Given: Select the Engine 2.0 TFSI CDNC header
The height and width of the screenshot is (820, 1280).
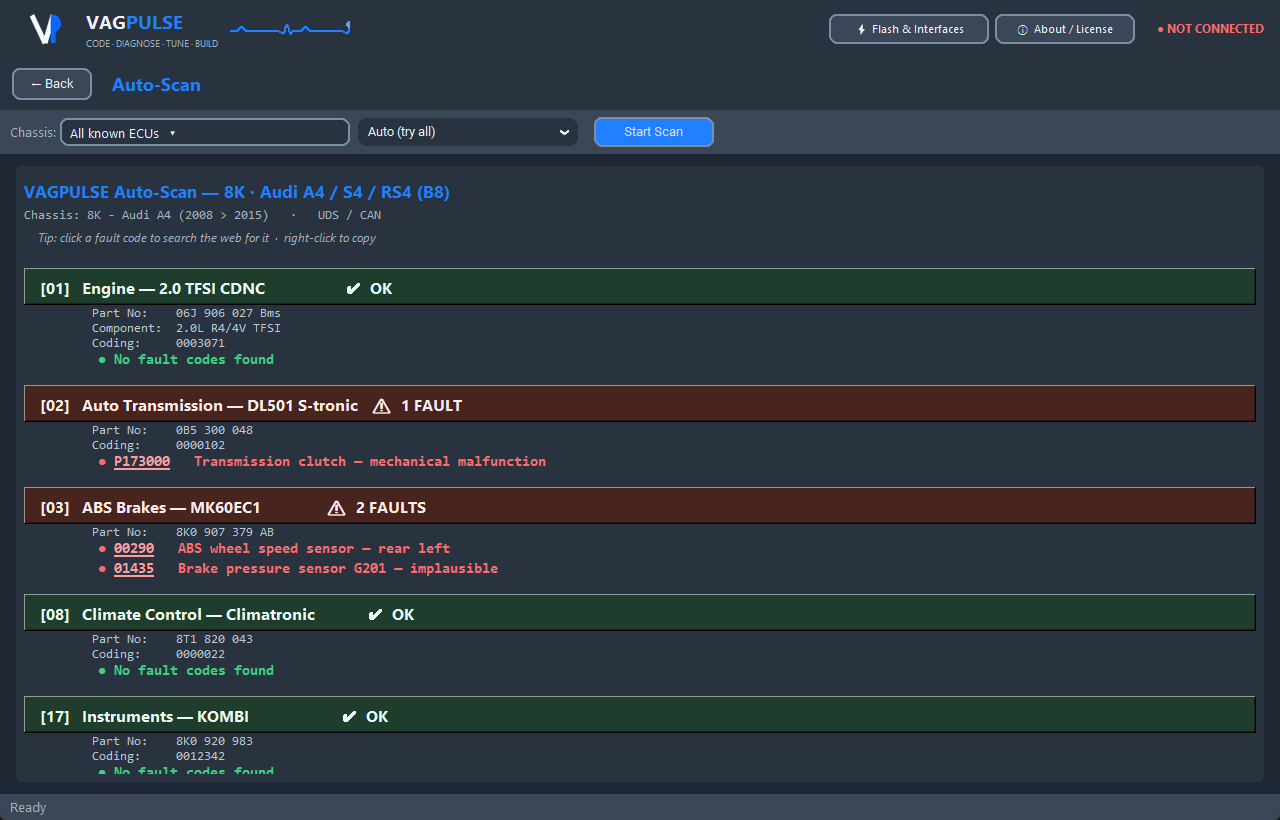Looking at the screenshot, I should 640,289.
